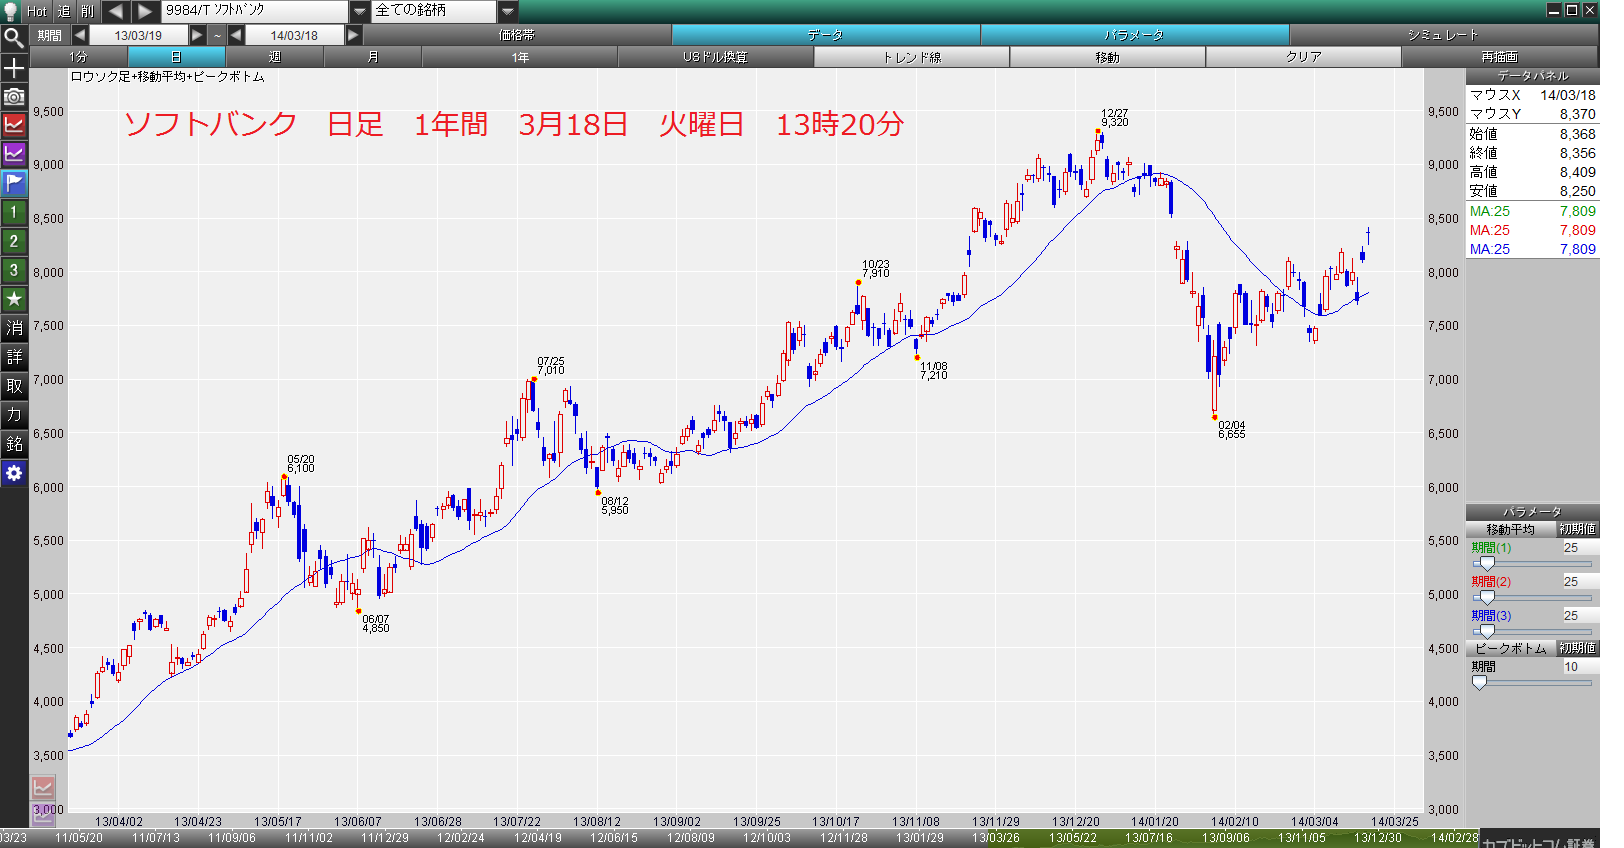This screenshot has width=1624, height=848.
Task: Click the クリア clear button
Action: pyautogui.click(x=1304, y=57)
